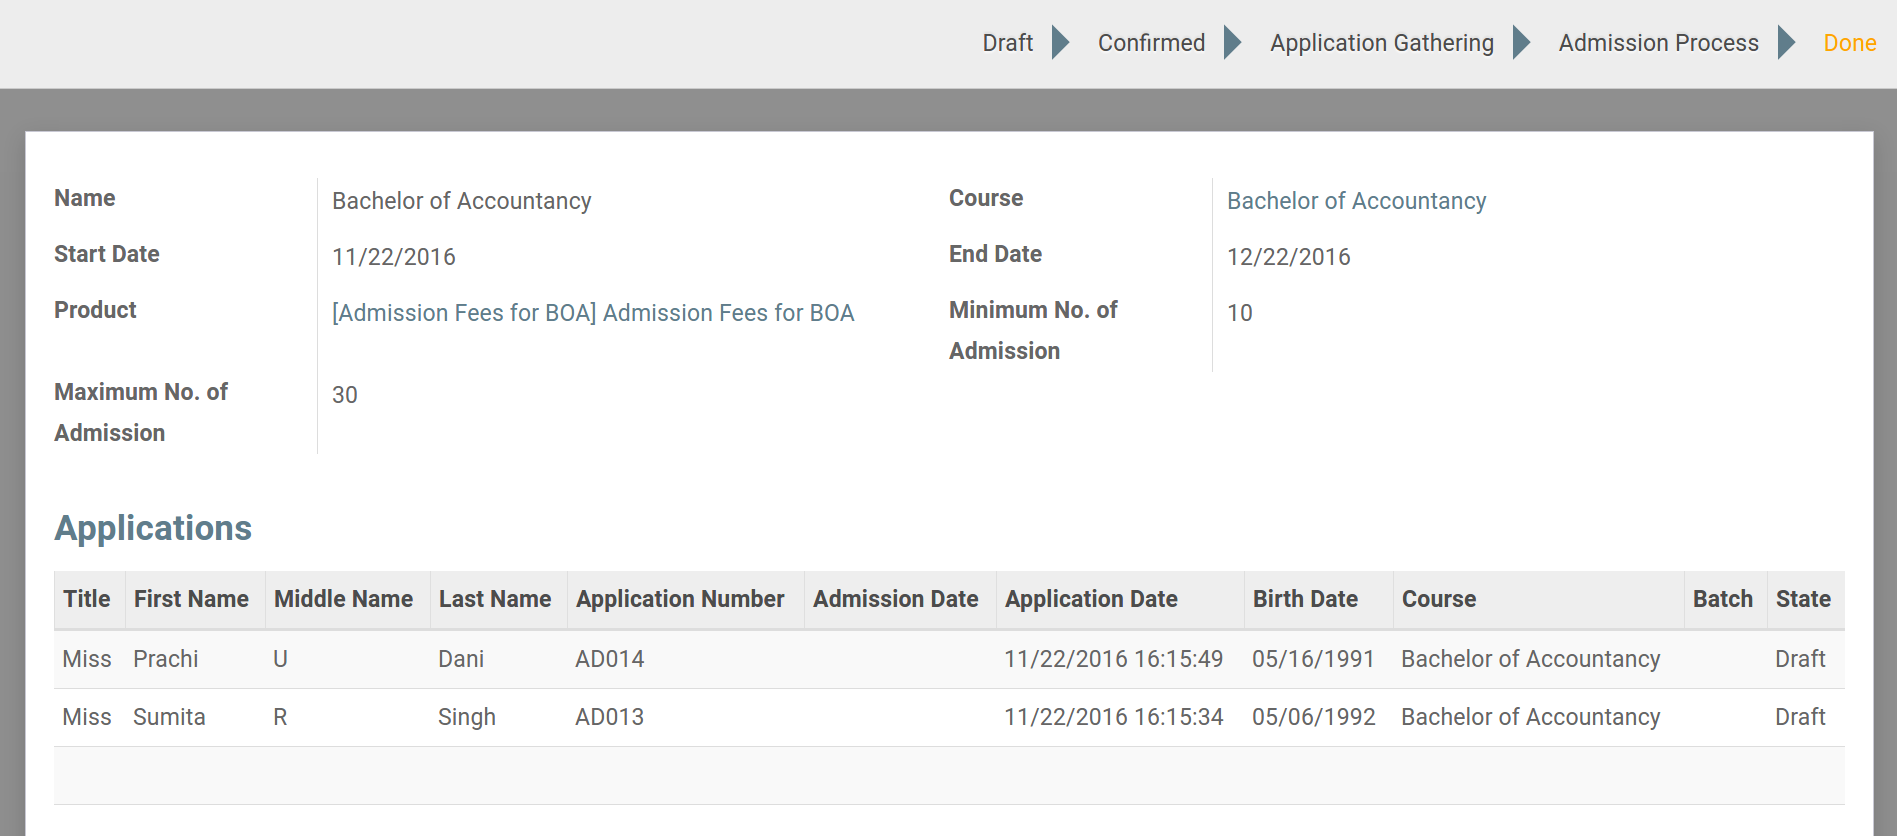
Task: Click the Draft status stage
Action: coord(1007,43)
